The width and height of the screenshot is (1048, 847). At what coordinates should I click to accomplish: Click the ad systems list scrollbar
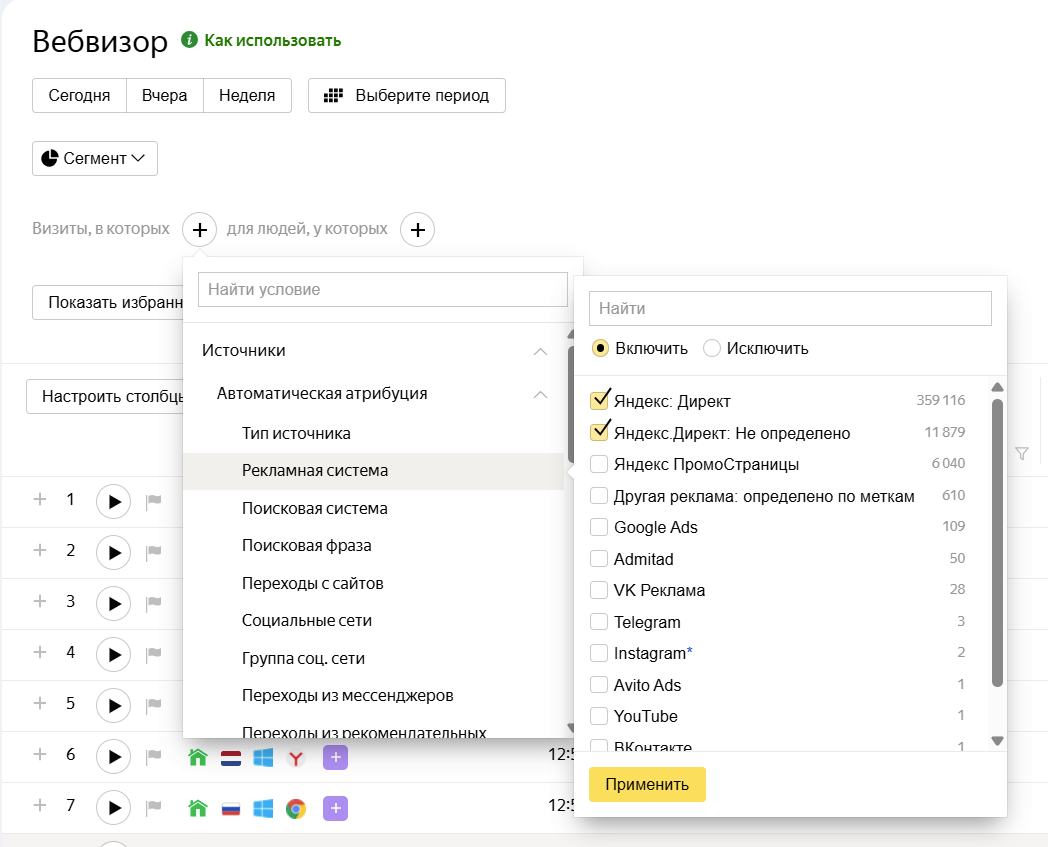point(997,543)
